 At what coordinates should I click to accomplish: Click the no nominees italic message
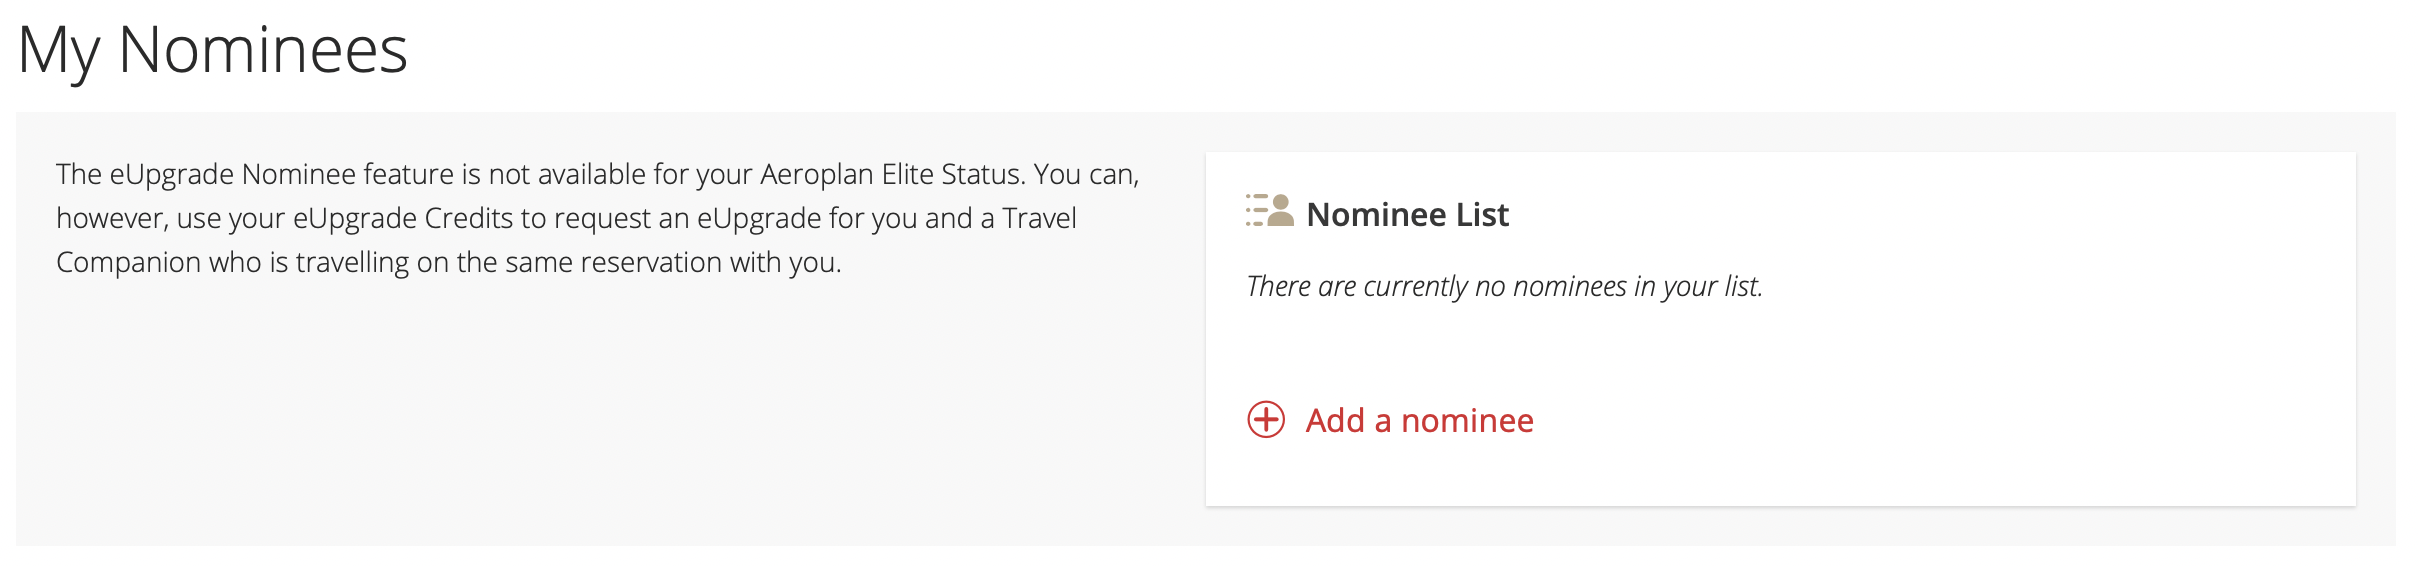[x=1504, y=286]
